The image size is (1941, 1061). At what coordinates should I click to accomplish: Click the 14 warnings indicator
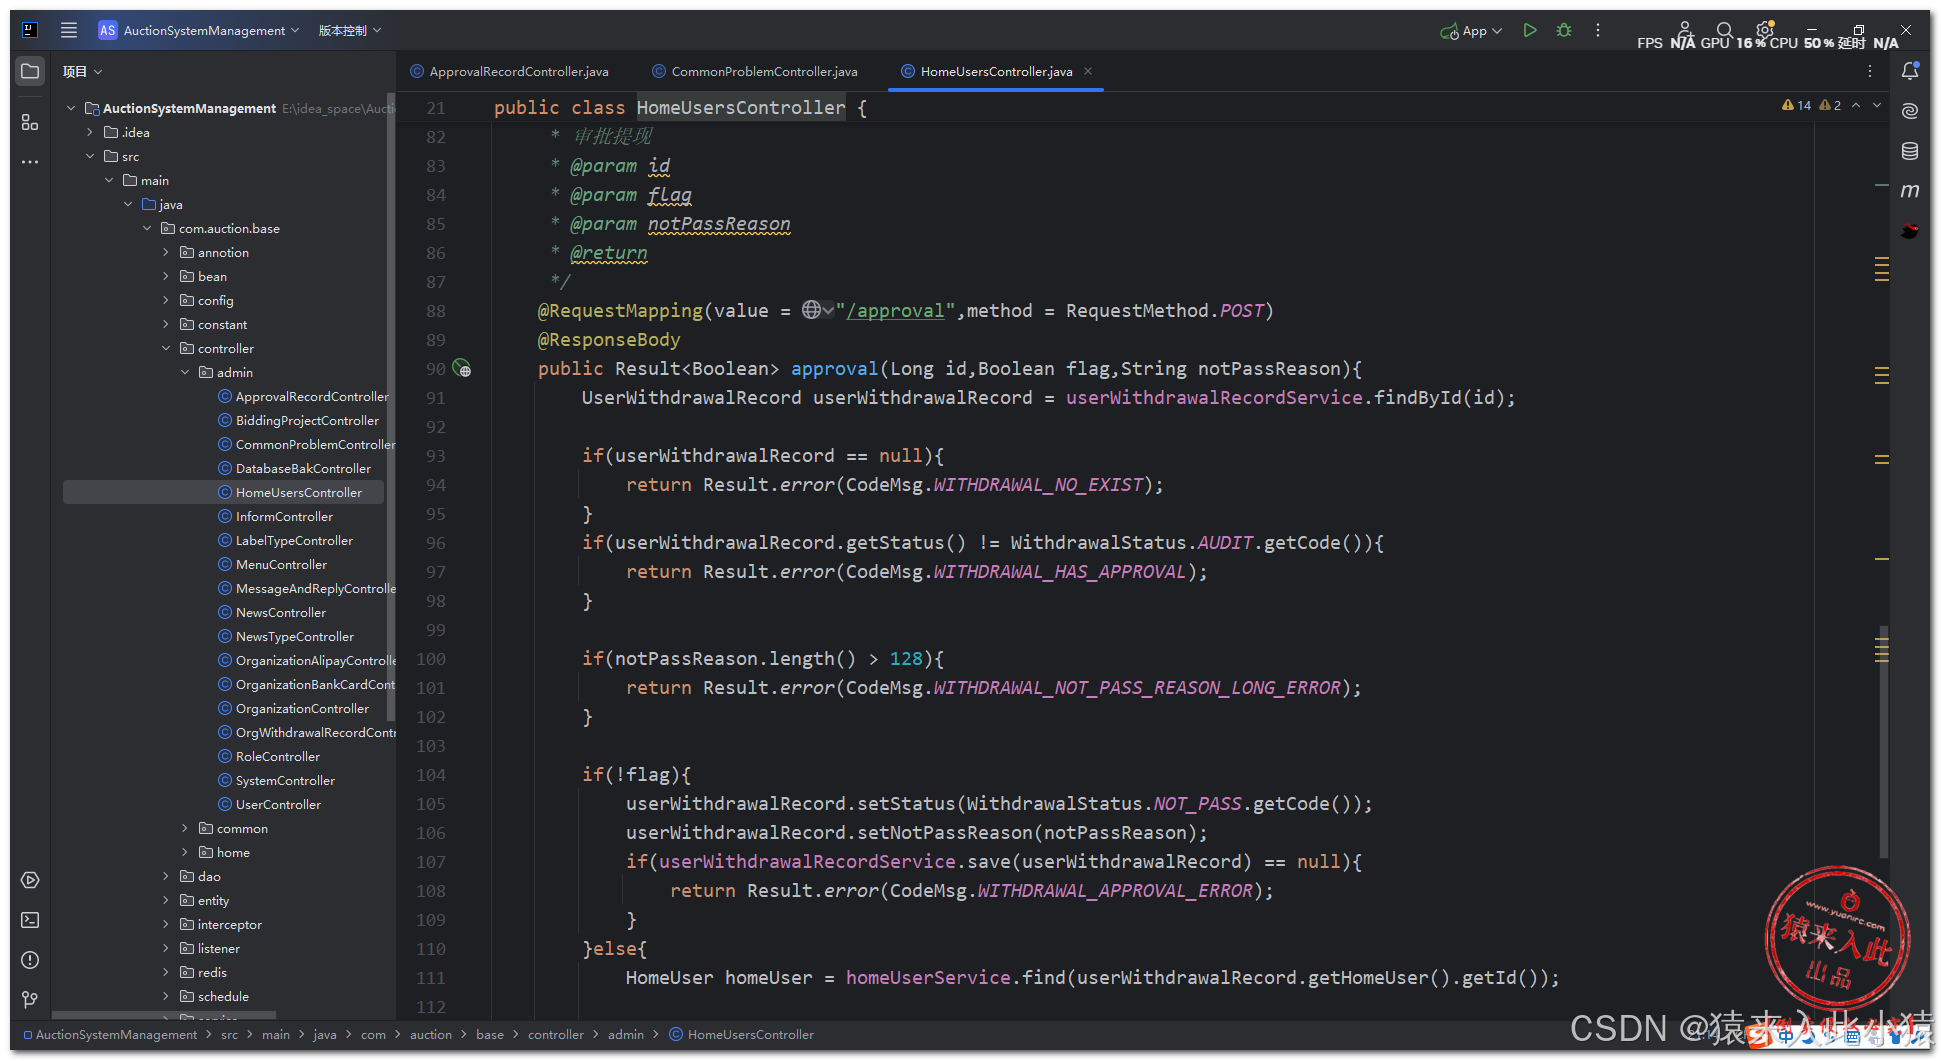click(1797, 105)
